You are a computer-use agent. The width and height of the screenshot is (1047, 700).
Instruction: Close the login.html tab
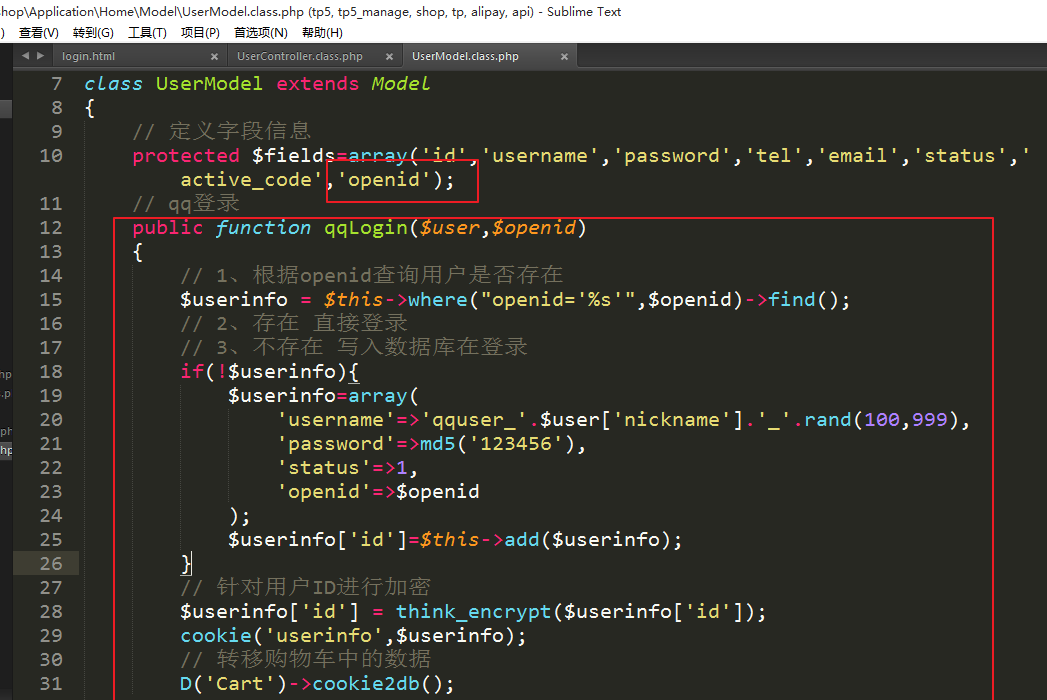click(x=214, y=57)
